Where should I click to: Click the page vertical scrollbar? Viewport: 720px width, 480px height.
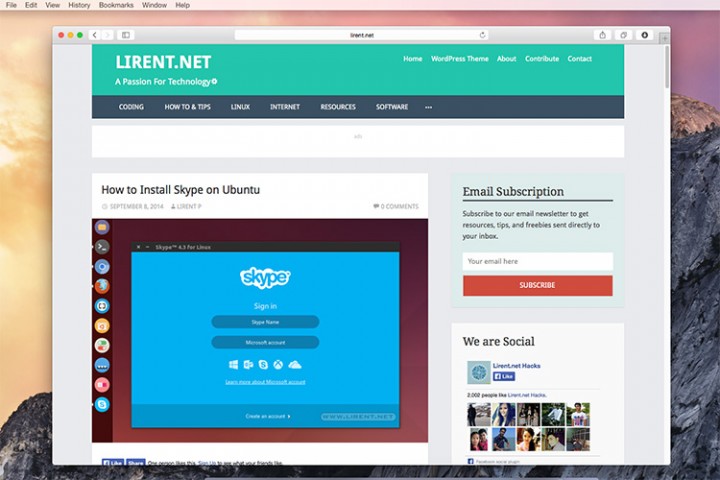coord(667,68)
